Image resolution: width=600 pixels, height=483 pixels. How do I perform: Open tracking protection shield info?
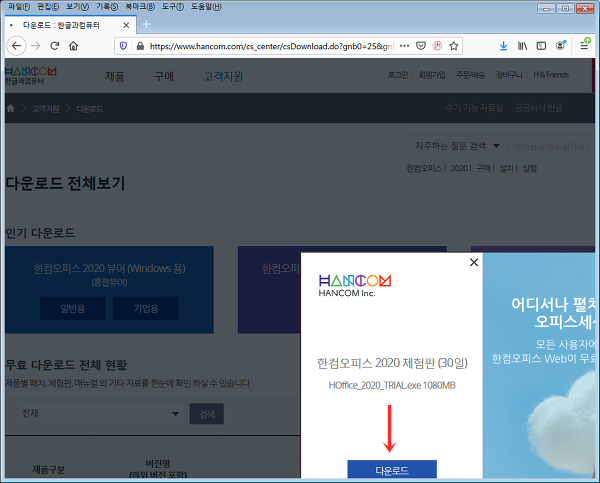coord(123,46)
